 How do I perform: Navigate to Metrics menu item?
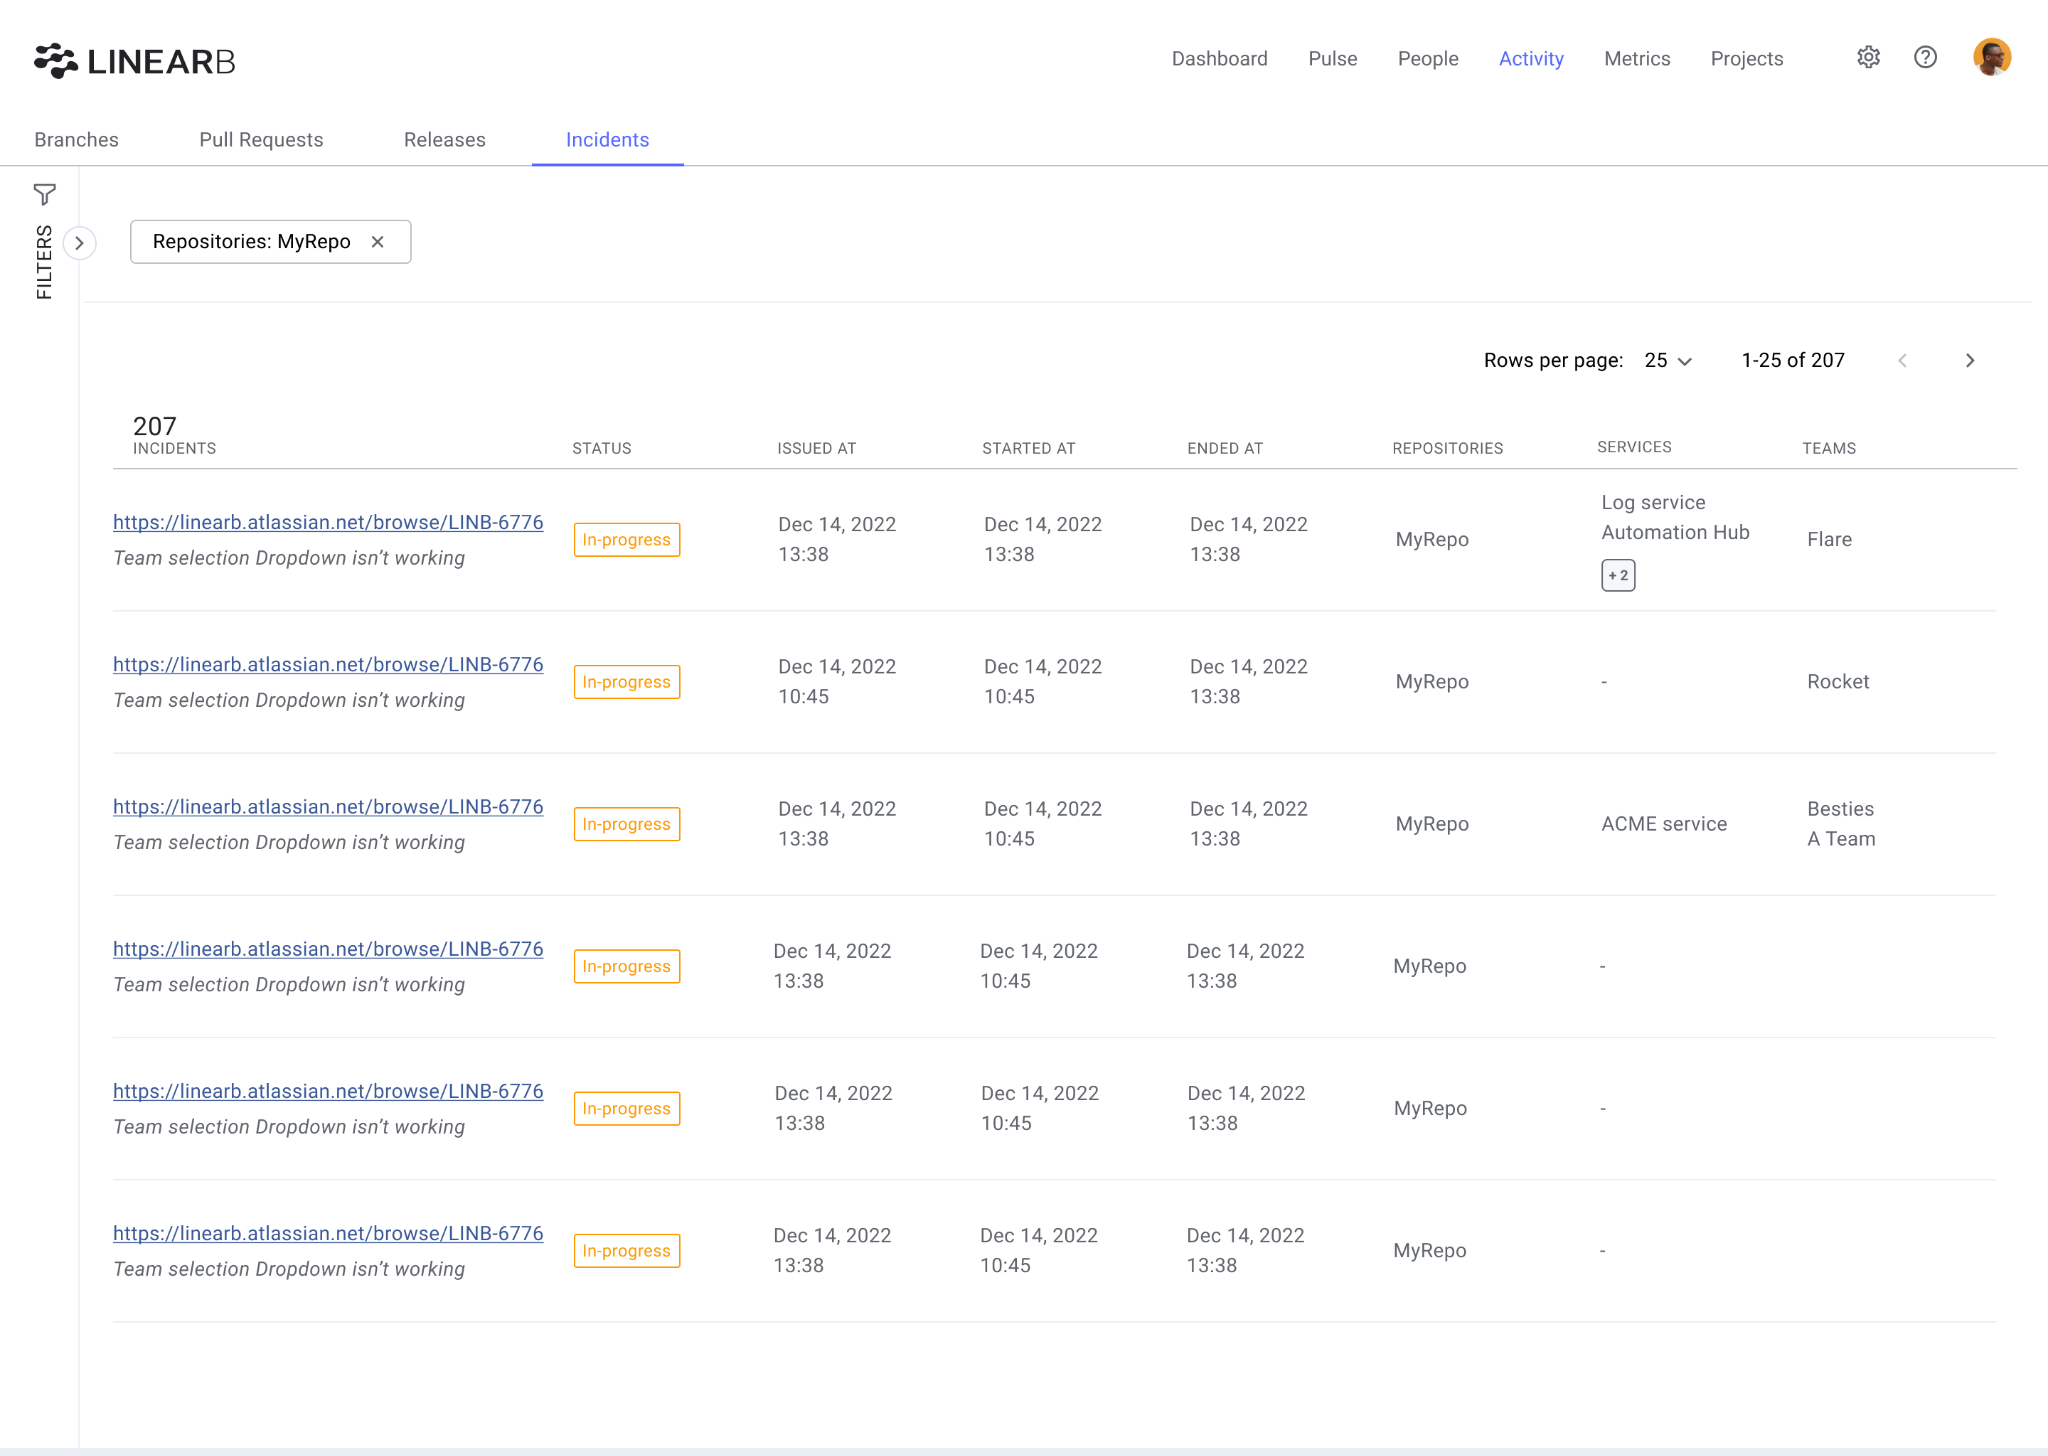[1637, 58]
